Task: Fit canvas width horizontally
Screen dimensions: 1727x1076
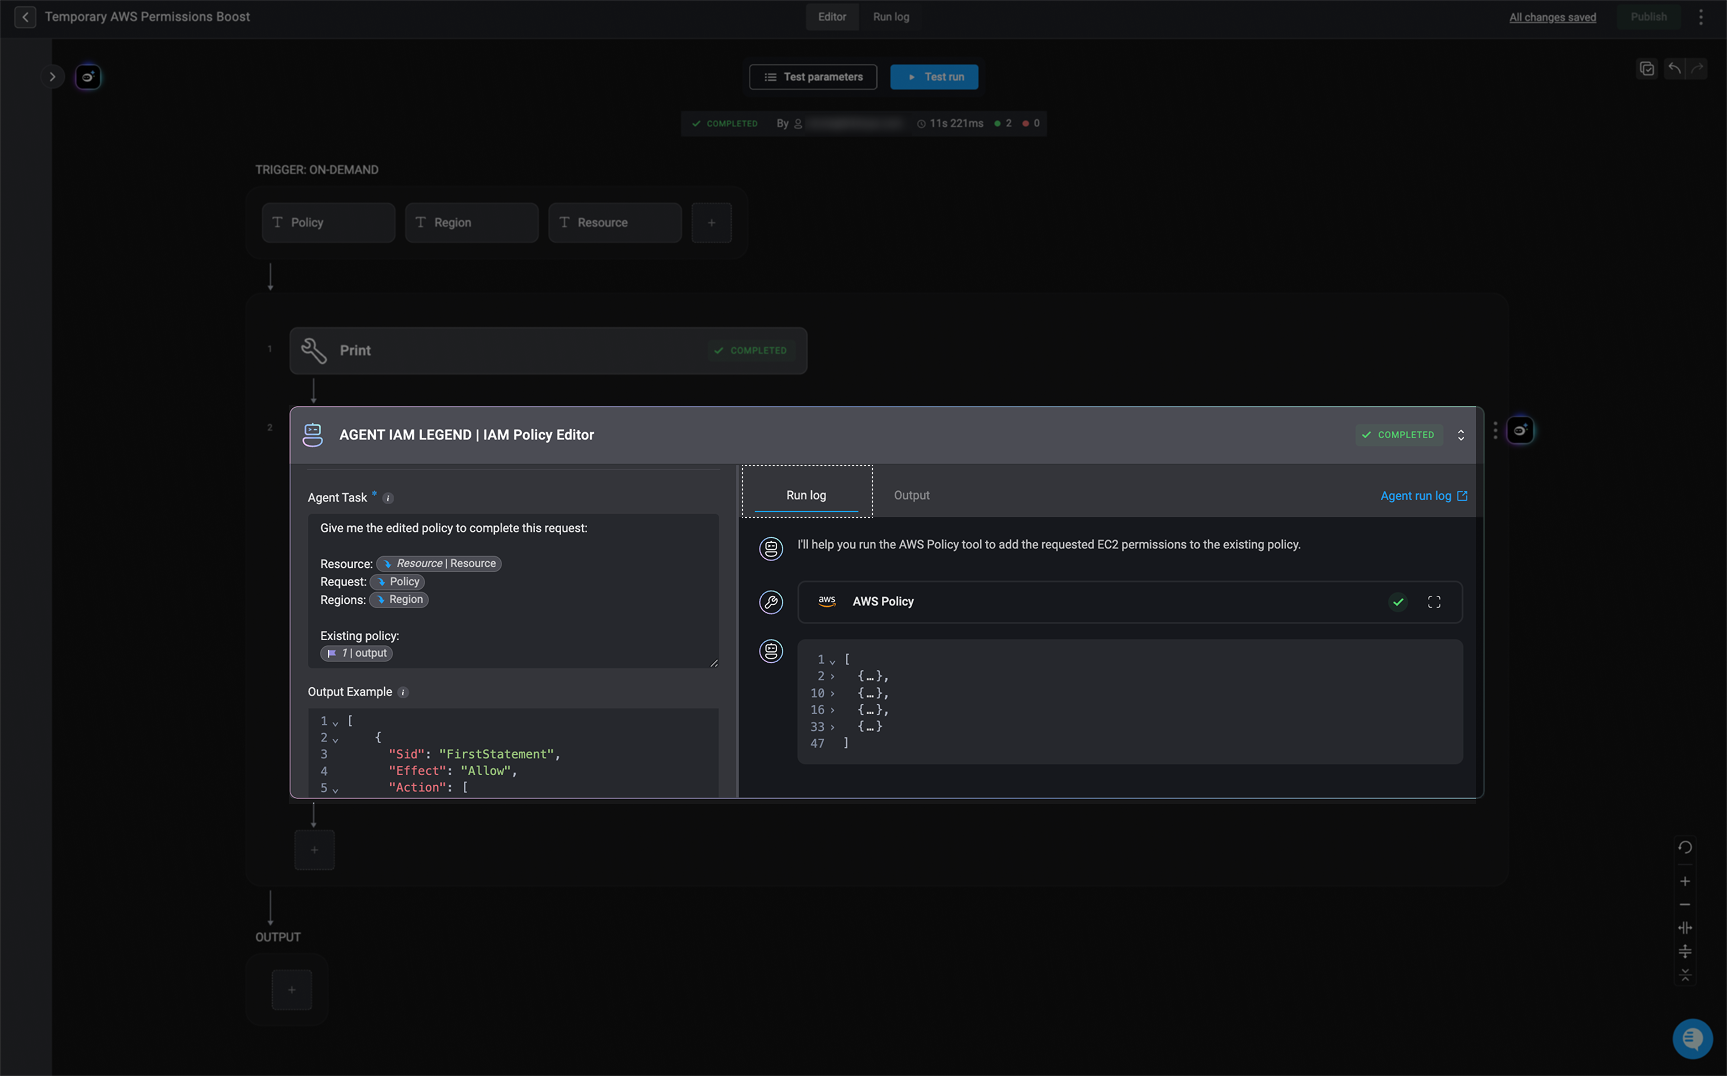Action: coord(1685,928)
